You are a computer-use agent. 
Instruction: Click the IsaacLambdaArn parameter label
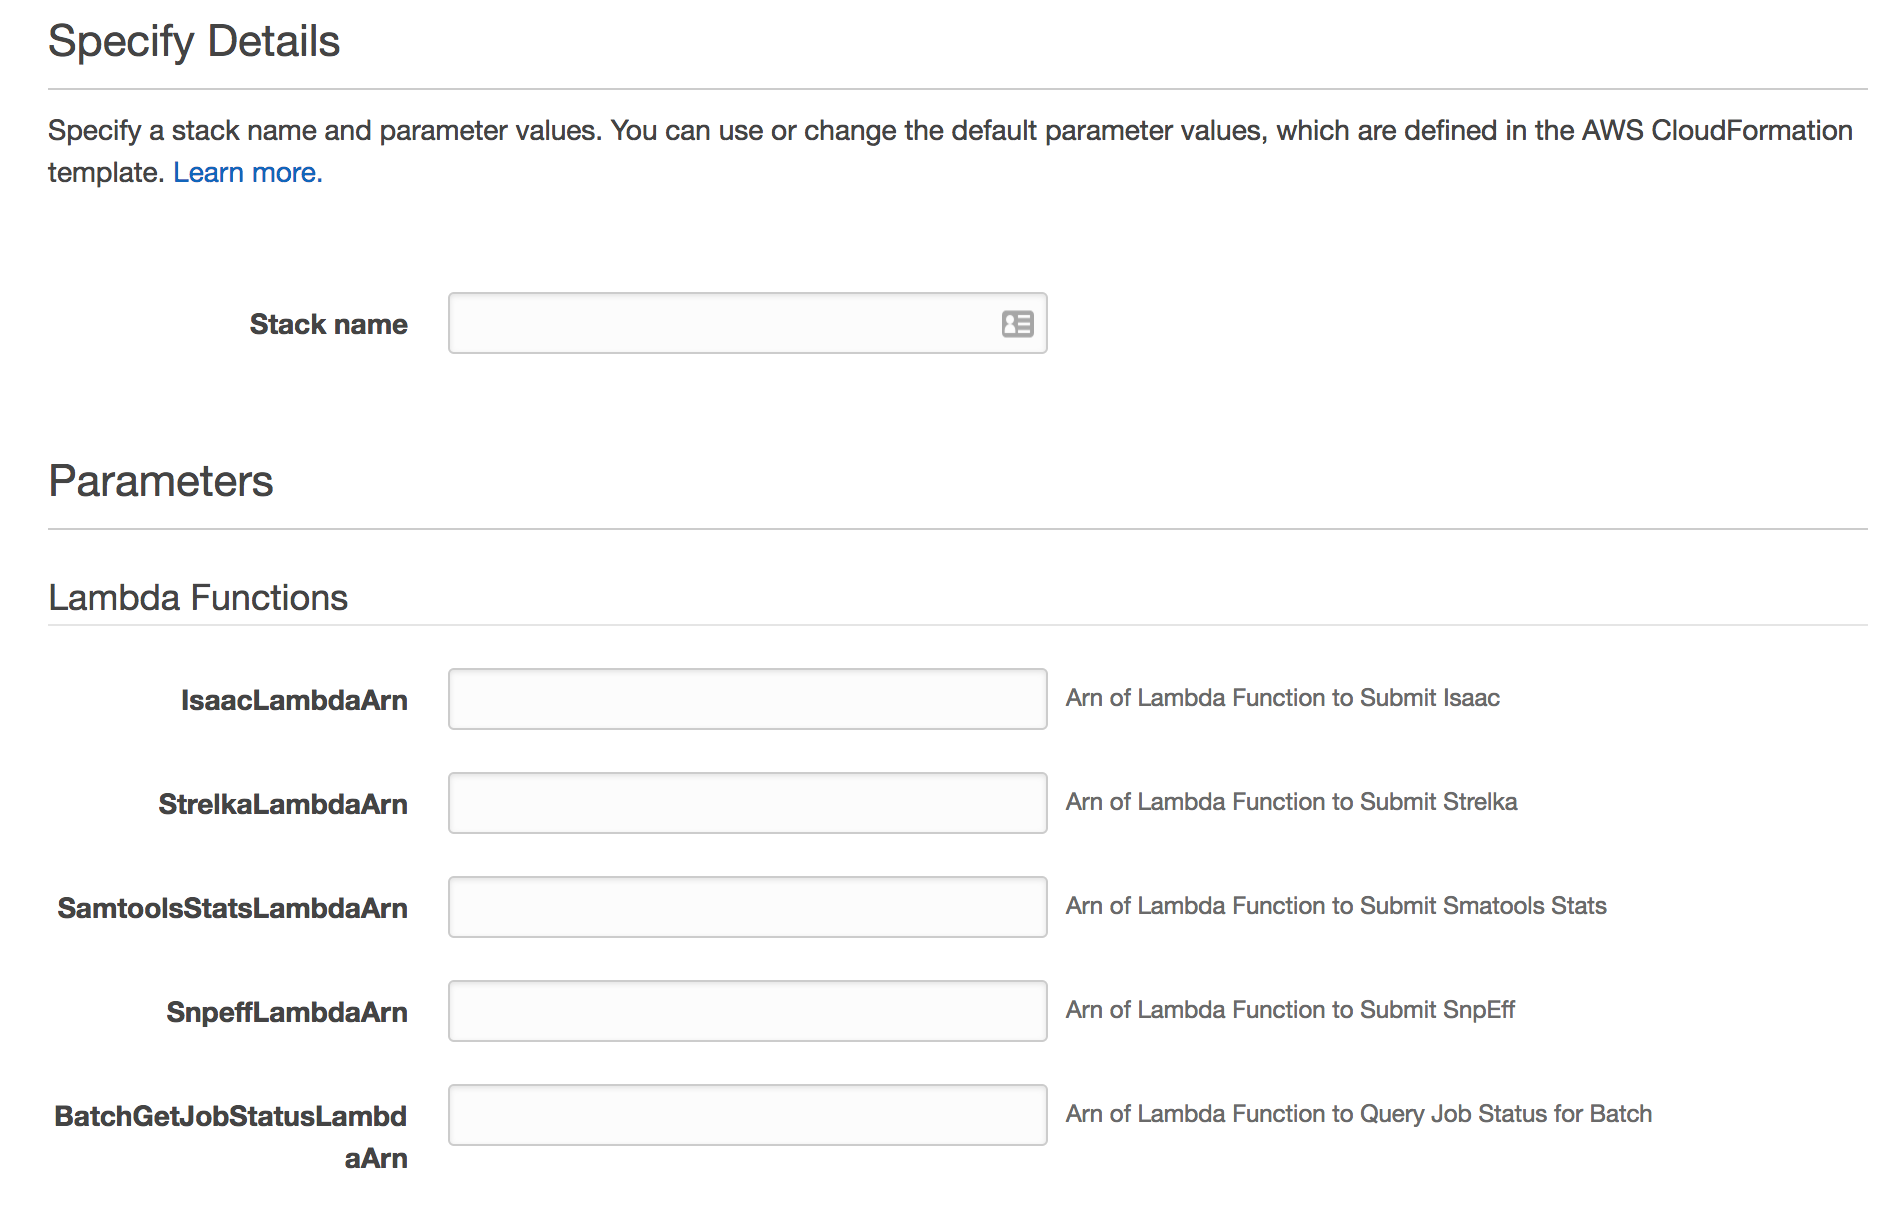(x=294, y=700)
